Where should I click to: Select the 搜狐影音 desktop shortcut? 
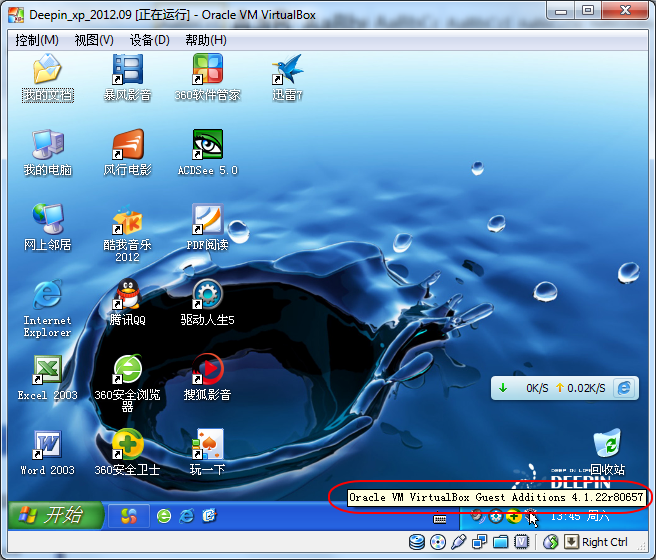(x=207, y=371)
